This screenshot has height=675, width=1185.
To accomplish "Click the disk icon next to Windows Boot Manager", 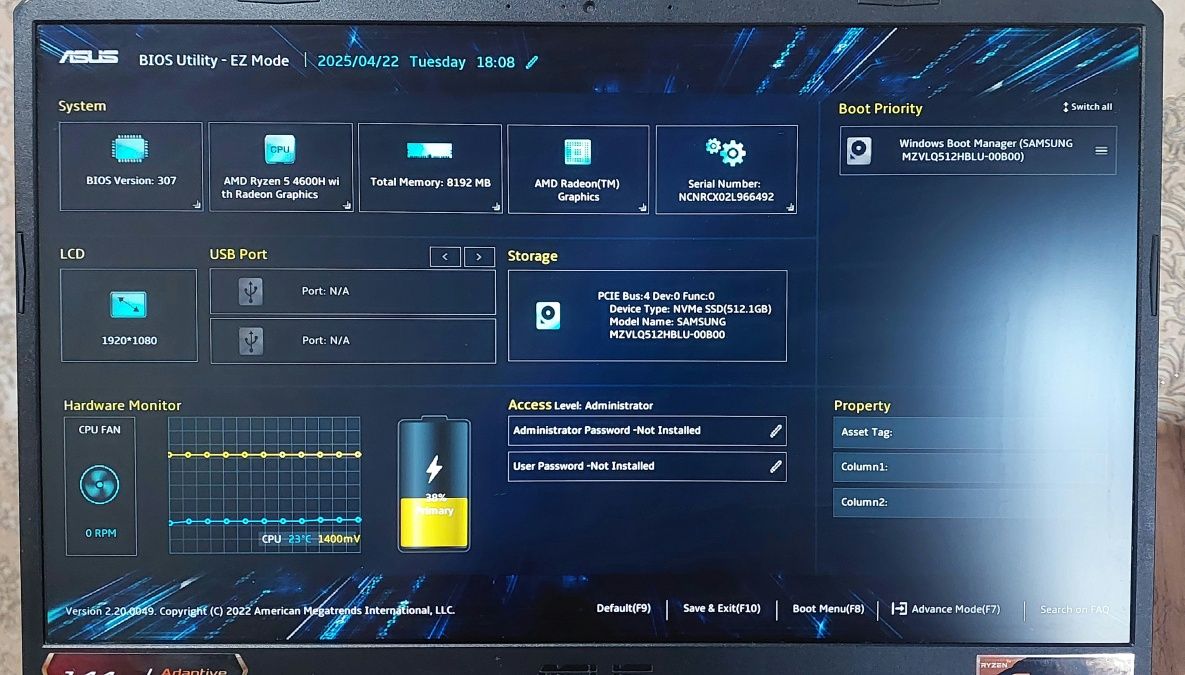I will [x=859, y=150].
